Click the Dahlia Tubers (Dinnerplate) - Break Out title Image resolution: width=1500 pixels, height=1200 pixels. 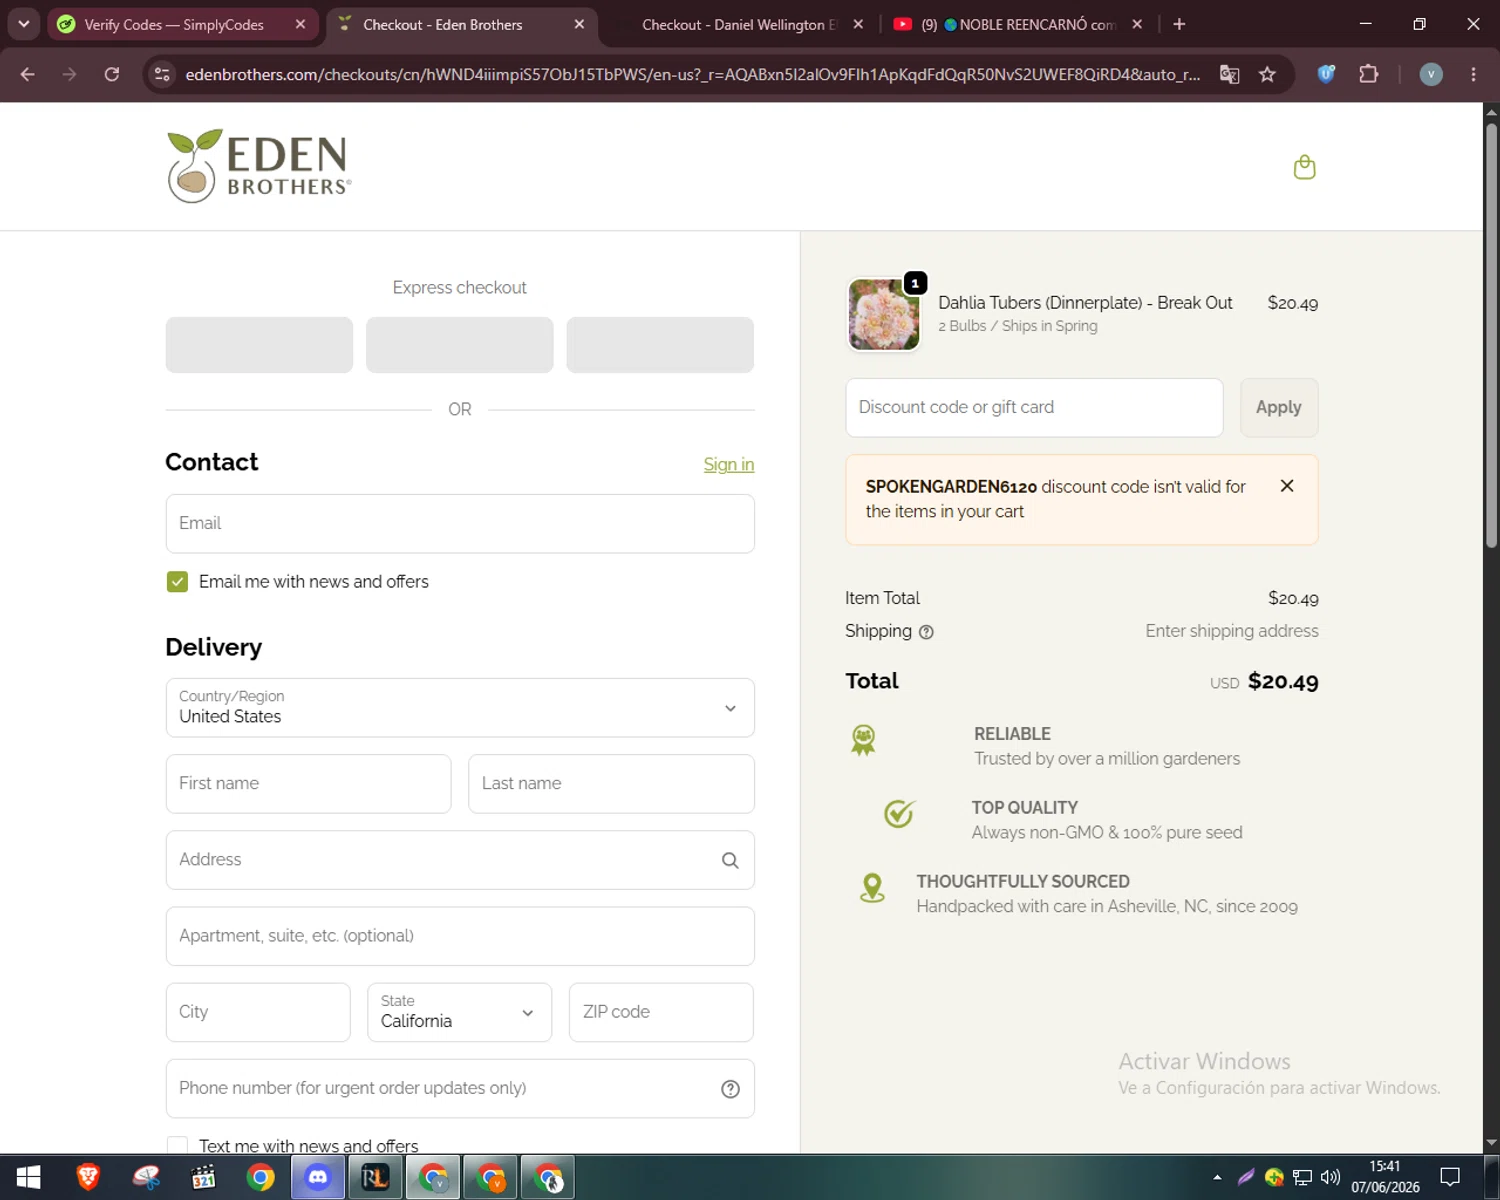coord(1085,303)
